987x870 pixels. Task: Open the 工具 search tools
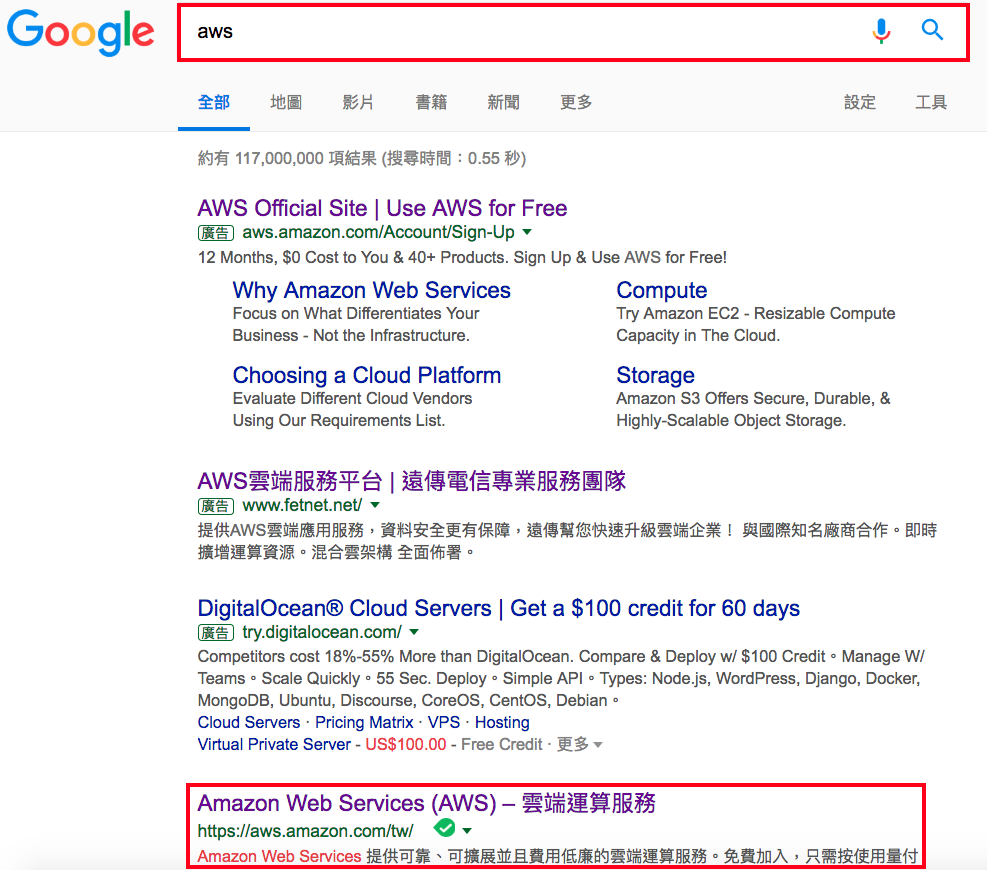[x=931, y=102]
